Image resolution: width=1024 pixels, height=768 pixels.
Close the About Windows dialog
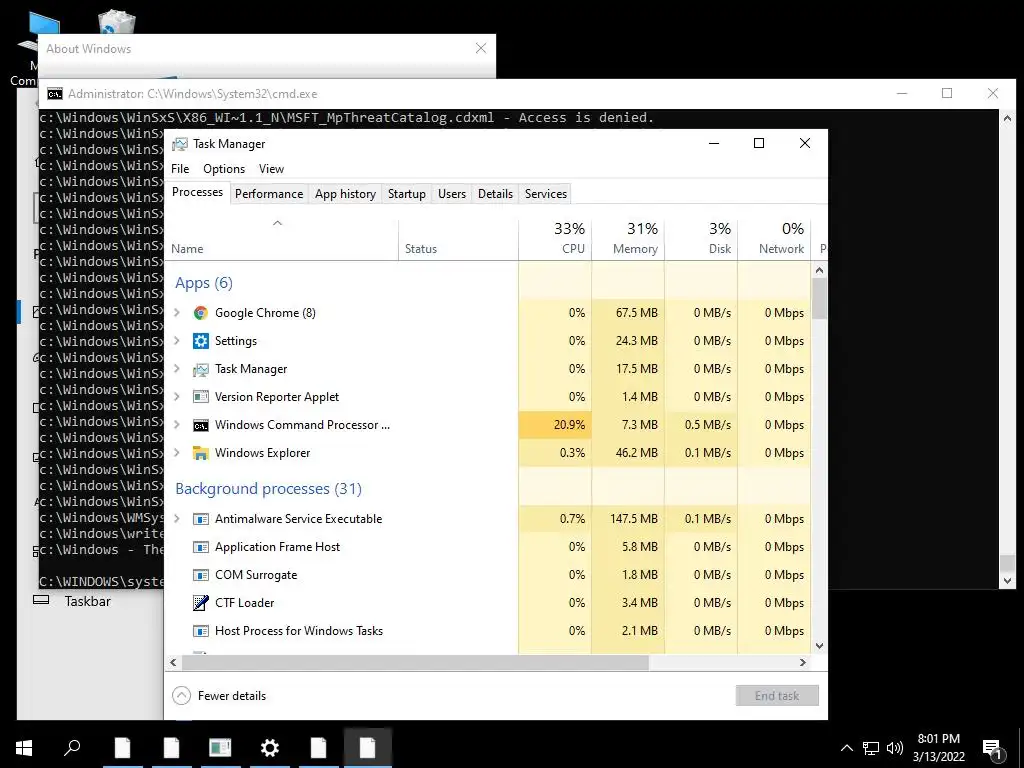tap(481, 49)
